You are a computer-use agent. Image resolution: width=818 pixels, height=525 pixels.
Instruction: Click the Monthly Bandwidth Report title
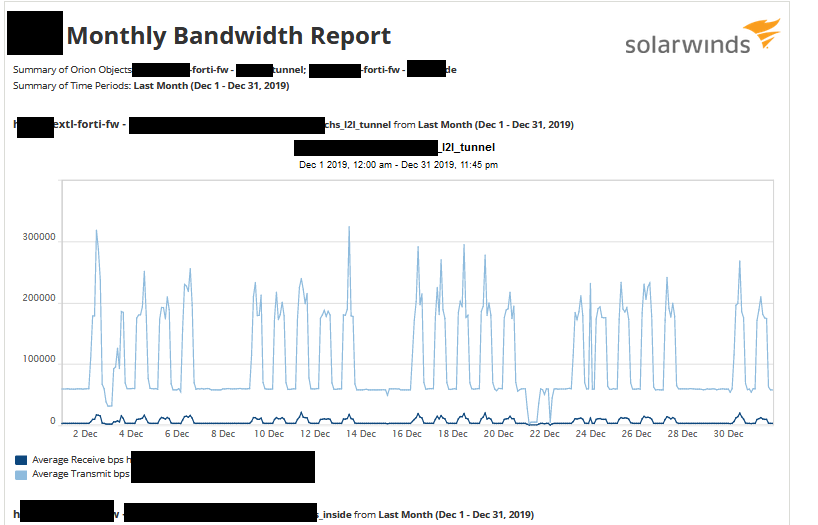228,36
